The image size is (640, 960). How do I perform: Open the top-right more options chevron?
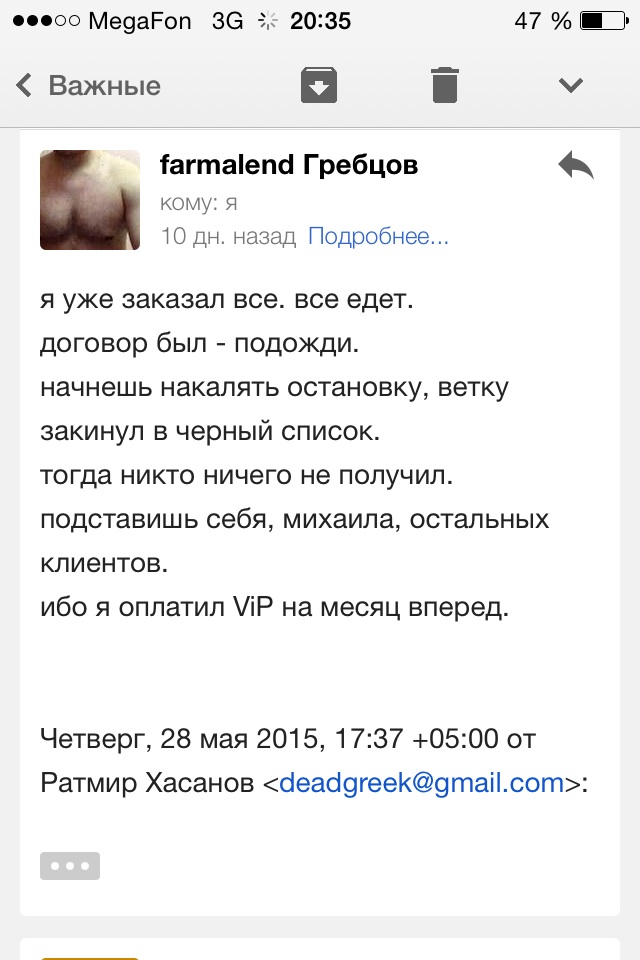coord(571,85)
